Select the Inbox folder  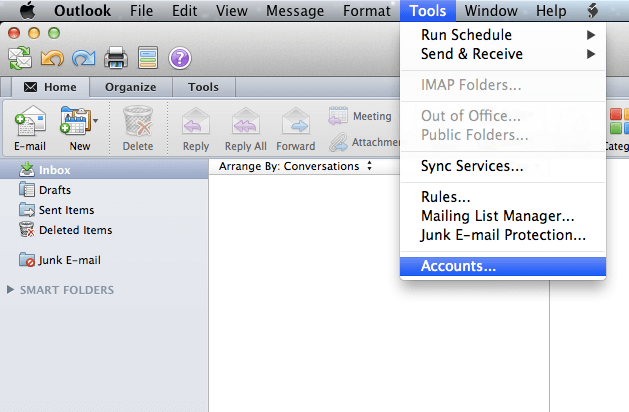click(104, 170)
